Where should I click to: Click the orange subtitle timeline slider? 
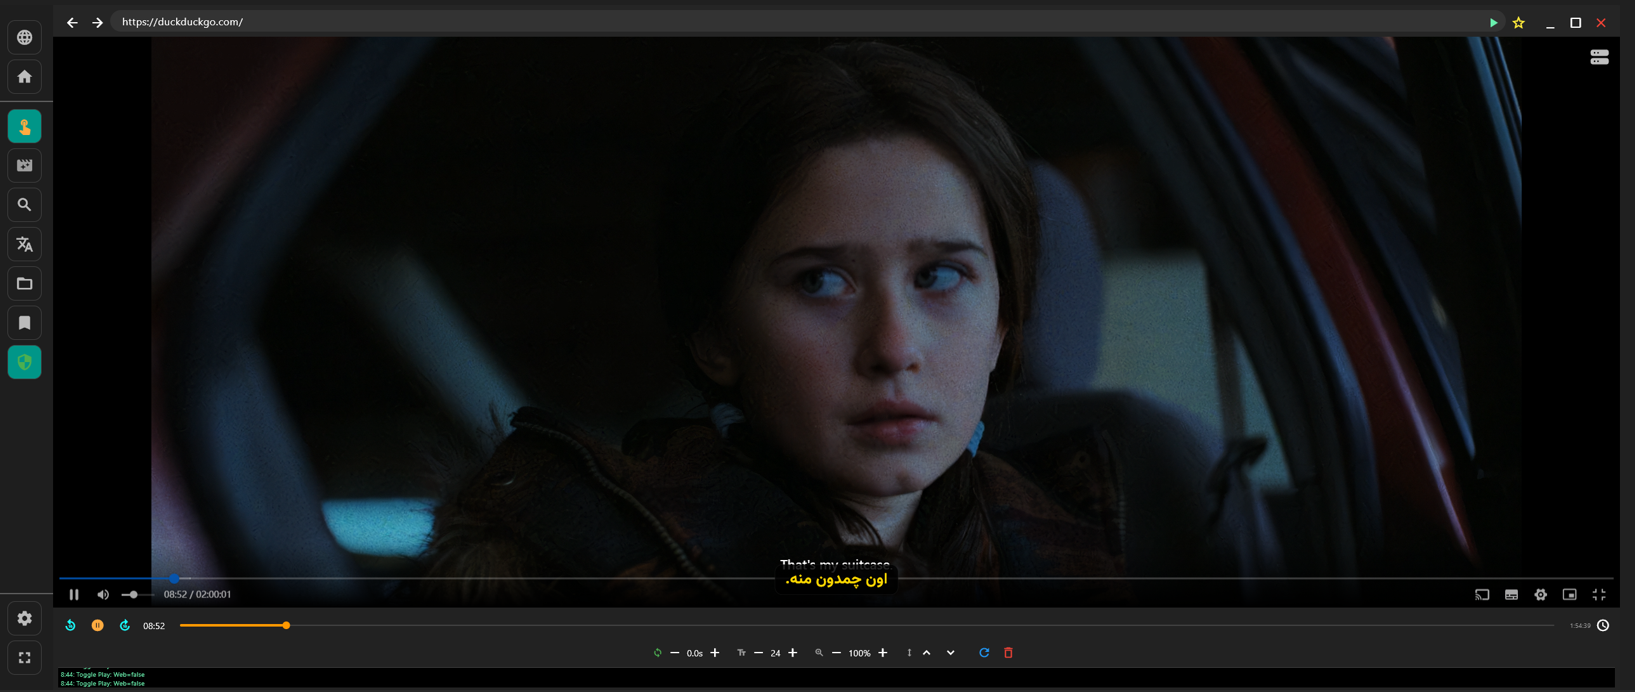coord(286,626)
